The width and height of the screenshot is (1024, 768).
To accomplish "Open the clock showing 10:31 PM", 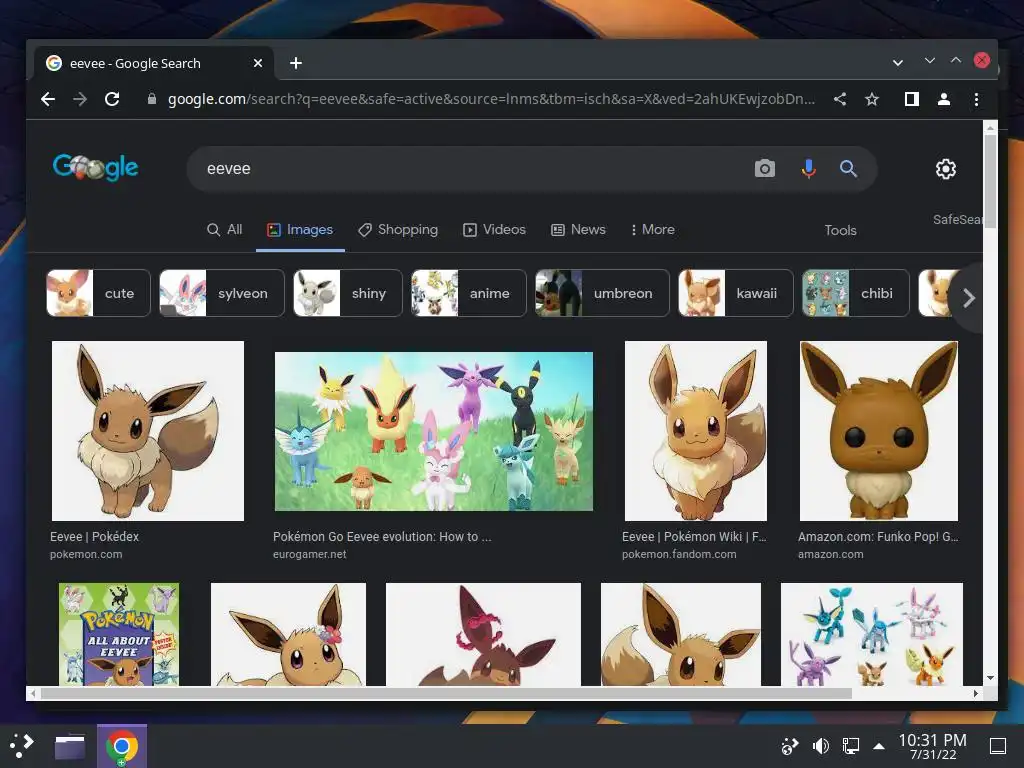I will [x=933, y=746].
